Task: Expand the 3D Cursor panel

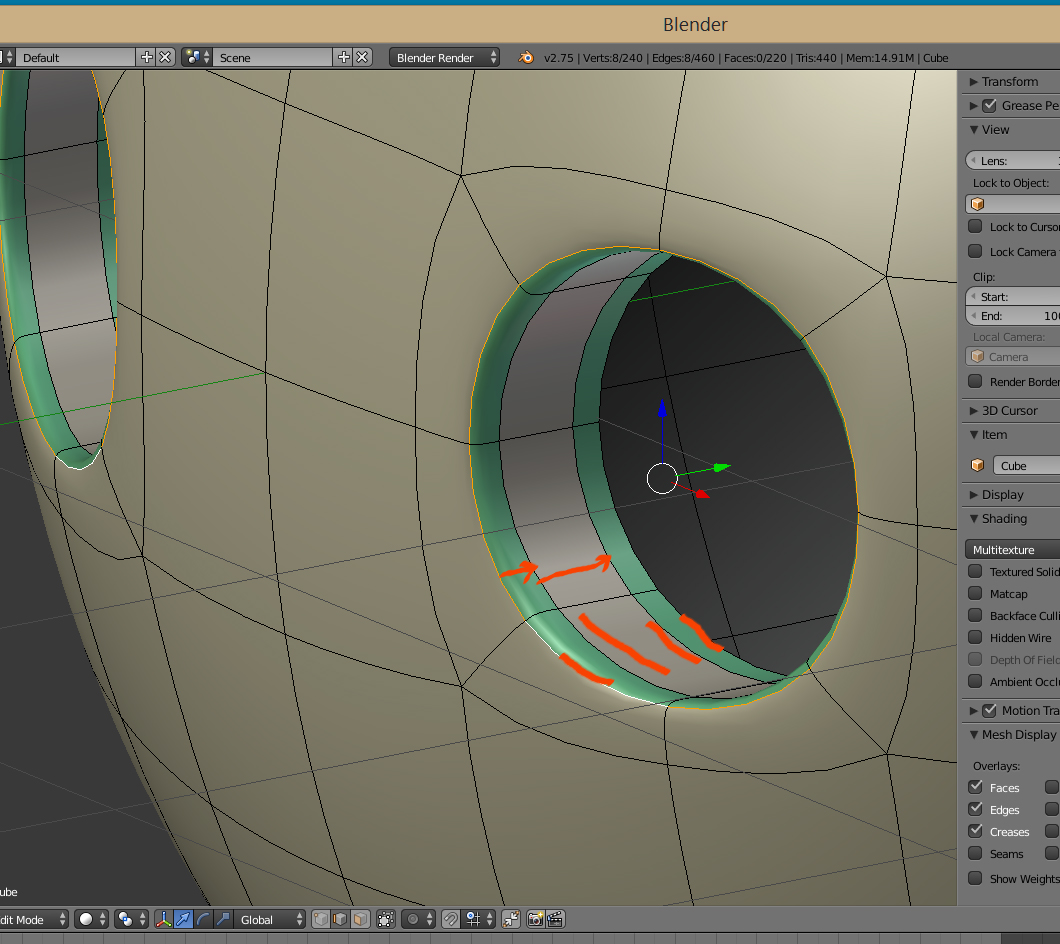Action: [1009, 411]
